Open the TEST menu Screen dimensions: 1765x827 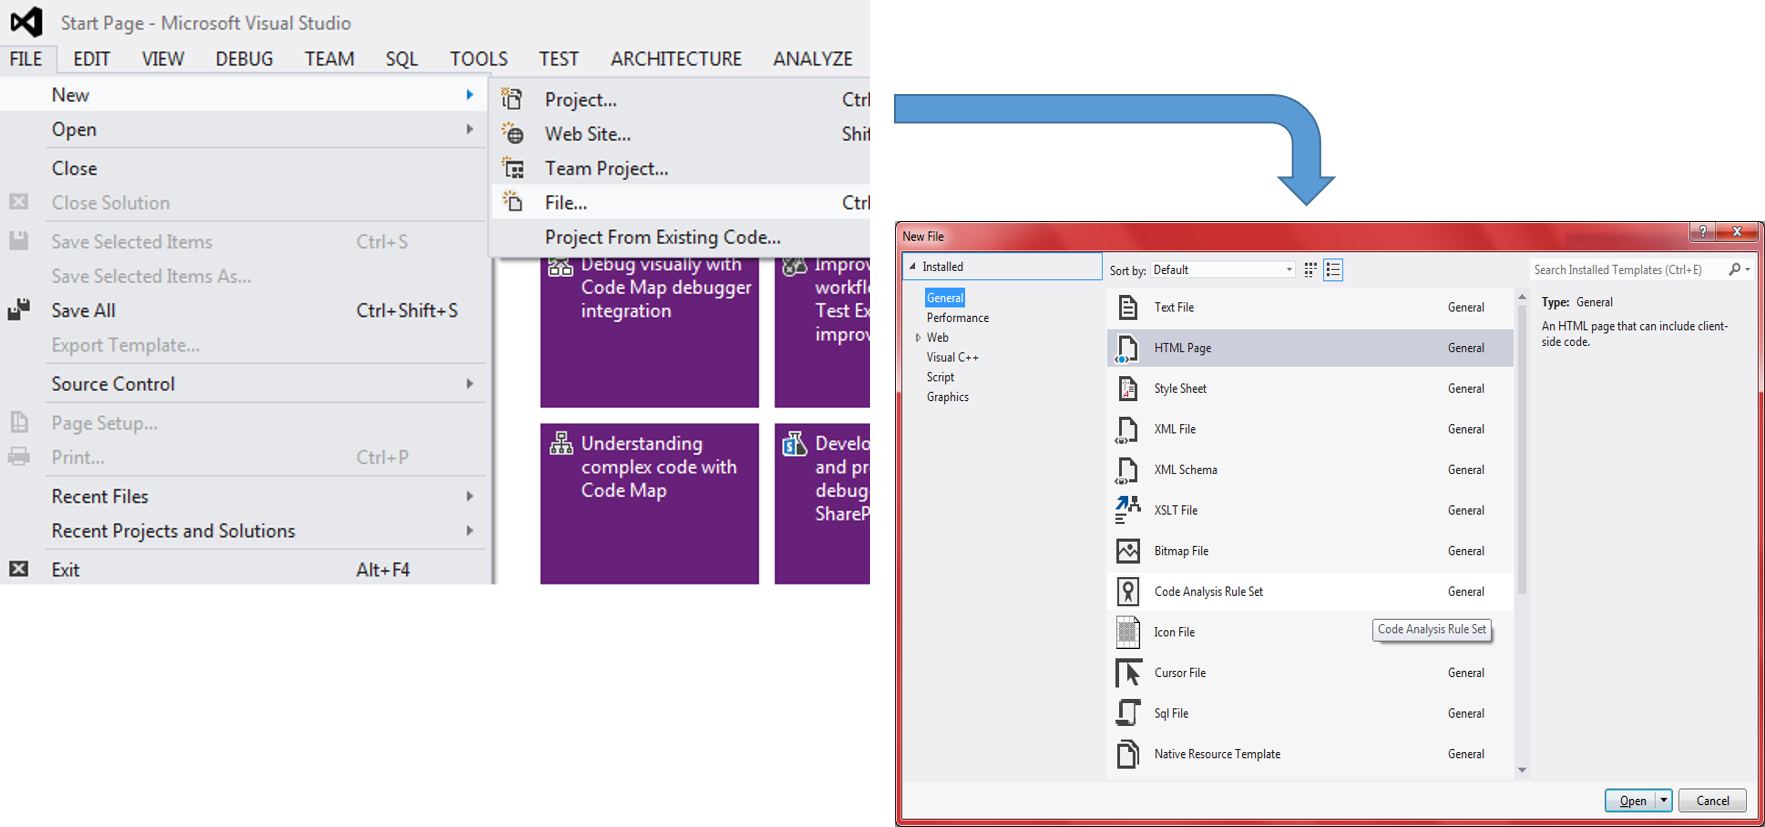(x=558, y=59)
